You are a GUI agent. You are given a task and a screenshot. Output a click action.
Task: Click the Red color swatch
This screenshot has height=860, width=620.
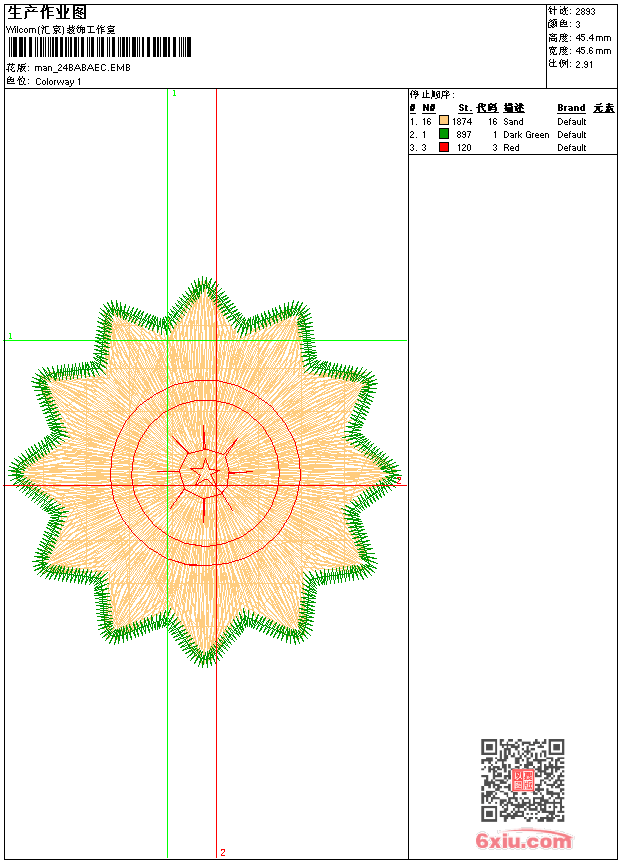[444, 147]
